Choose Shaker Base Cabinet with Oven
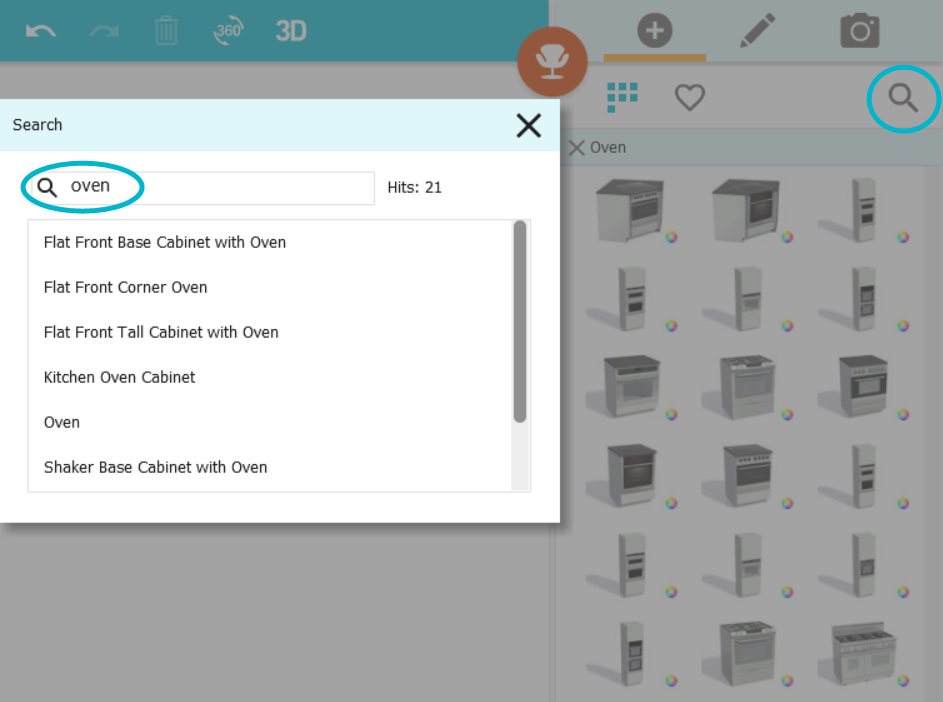Image resolution: width=943 pixels, height=702 pixels. (x=156, y=467)
